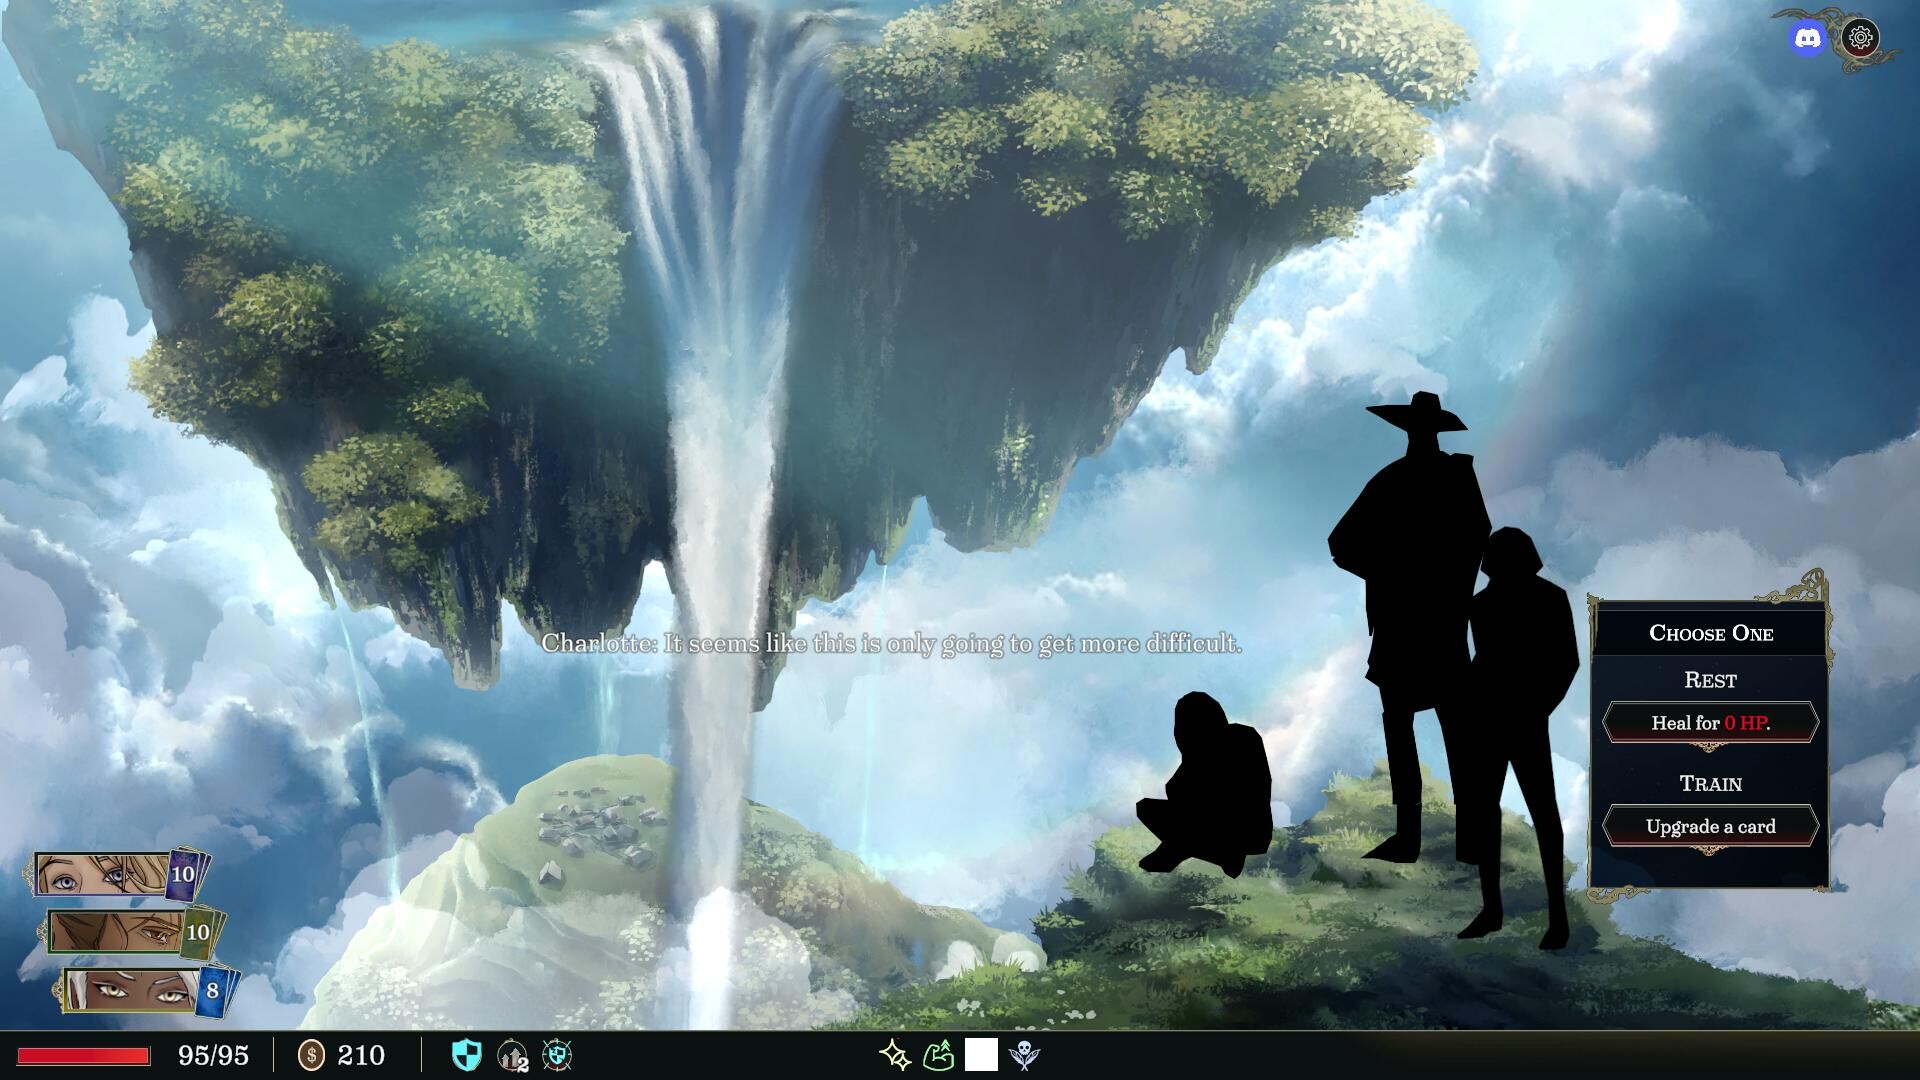Image resolution: width=1920 pixels, height=1080 pixels.
Task: Click the brown-haired character portrait
Action: 117,932
